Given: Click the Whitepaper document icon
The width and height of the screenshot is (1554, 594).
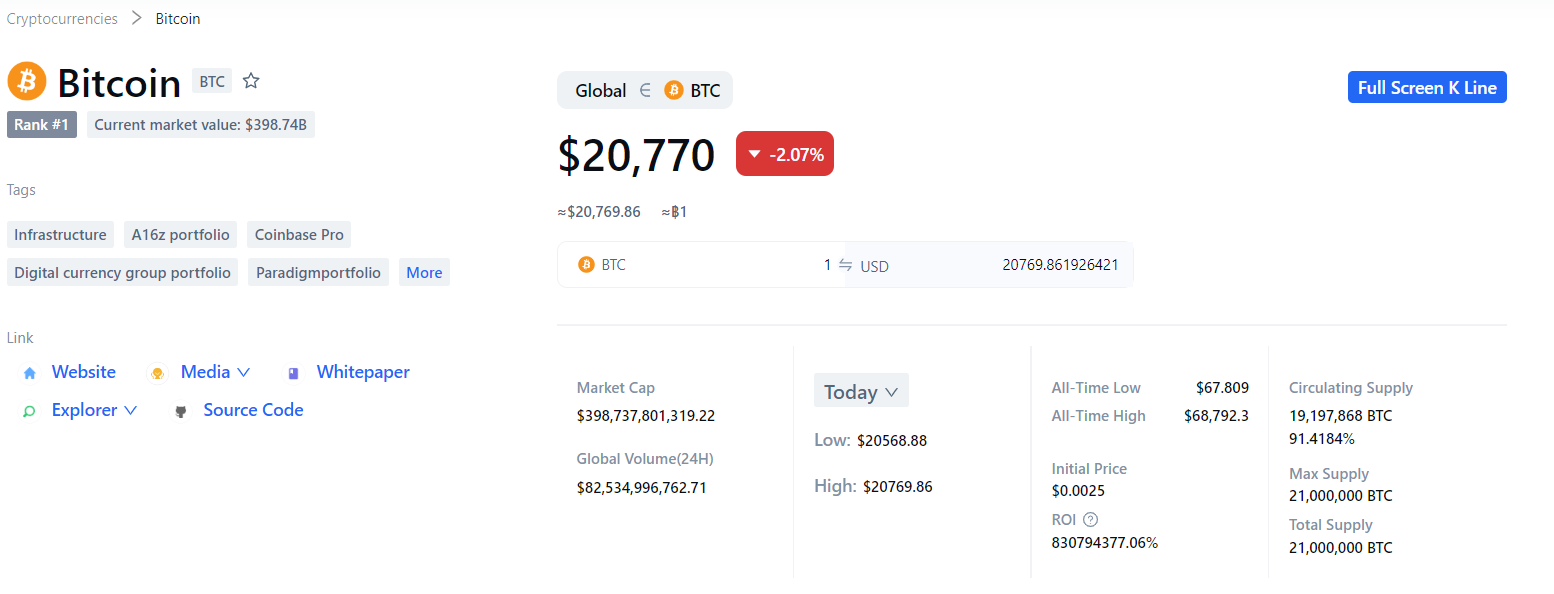Looking at the screenshot, I should pyautogui.click(x=293, y=373).
